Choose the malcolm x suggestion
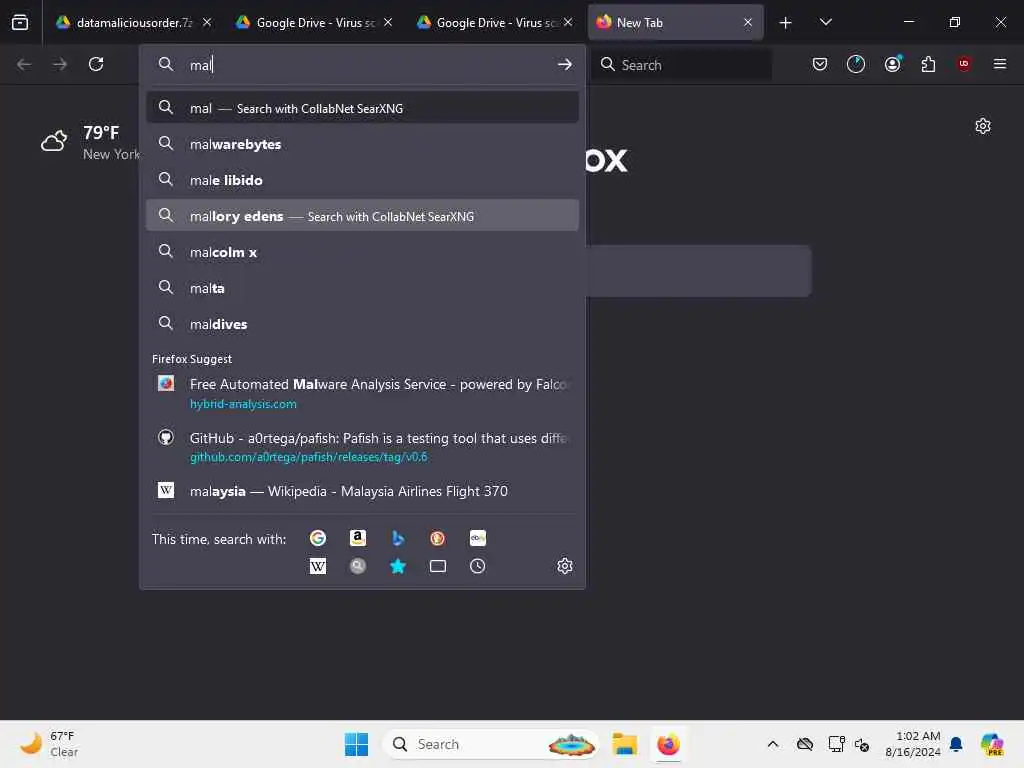Screen dimensions: 1024x768 pos(362,251)
